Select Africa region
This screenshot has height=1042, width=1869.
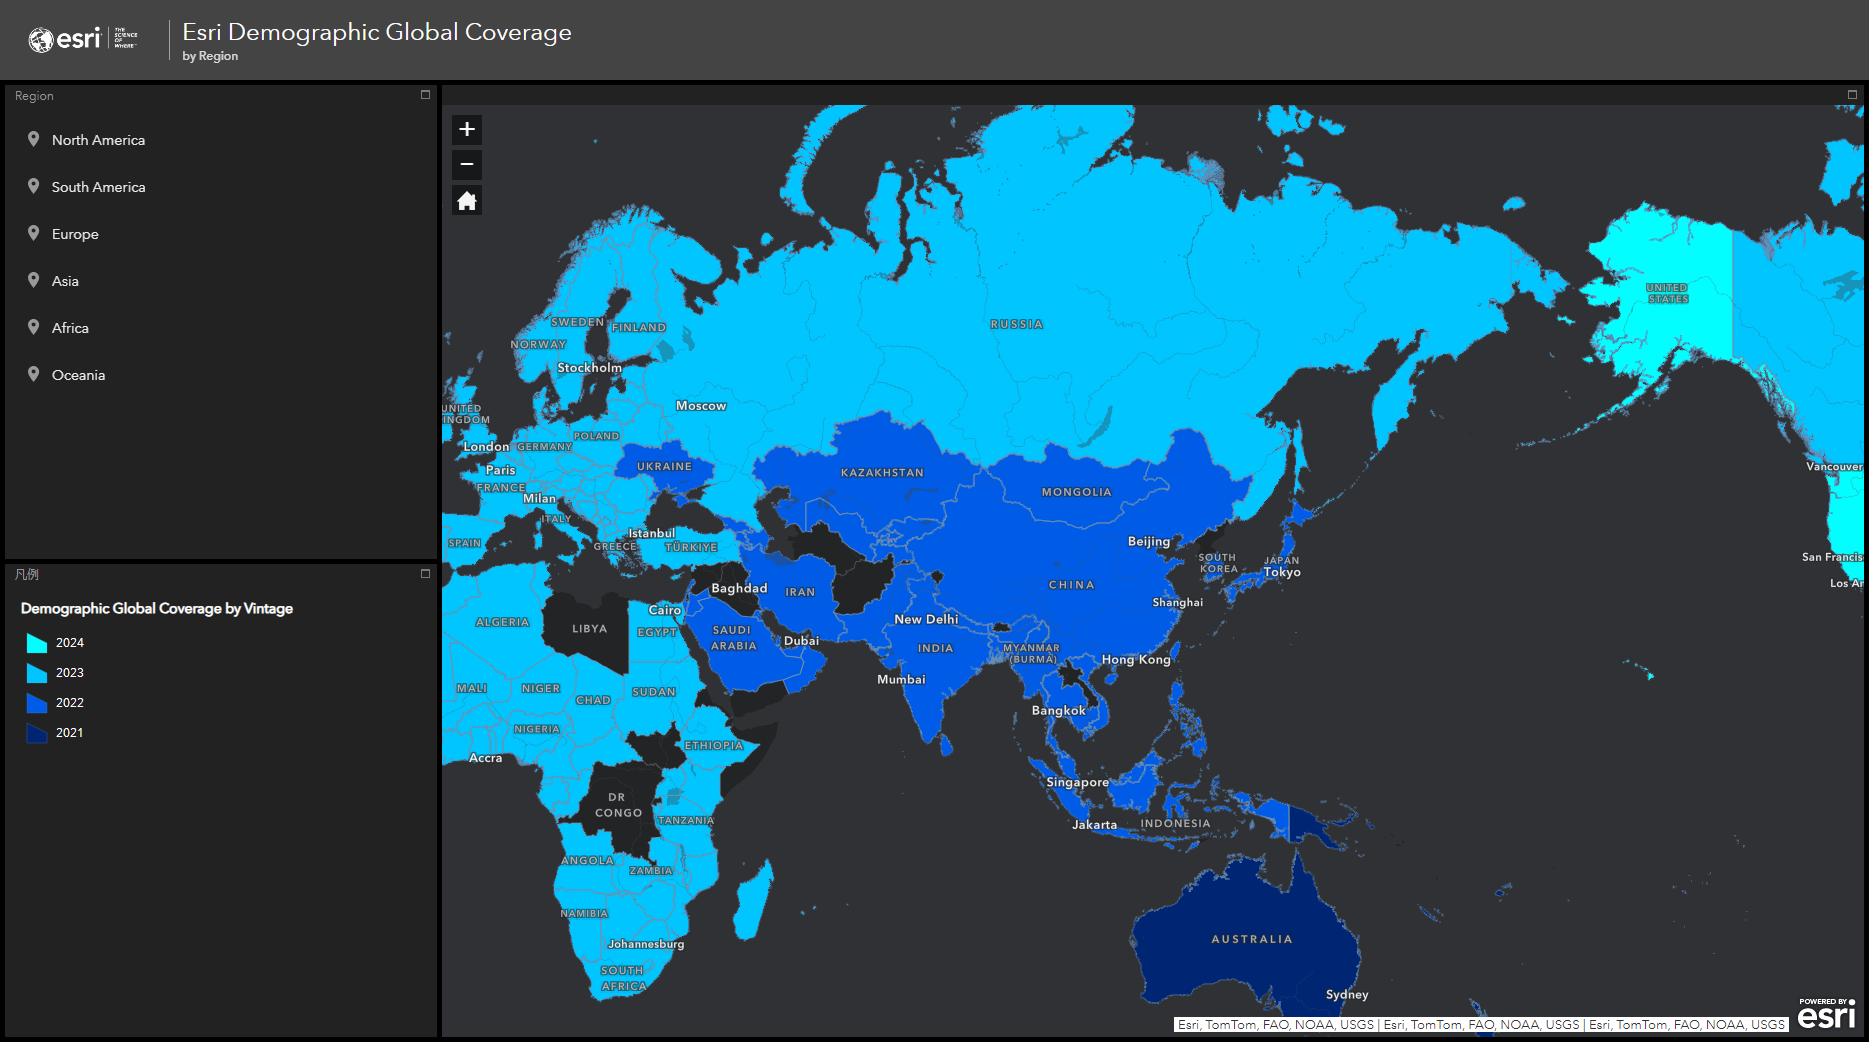point(221,328)
